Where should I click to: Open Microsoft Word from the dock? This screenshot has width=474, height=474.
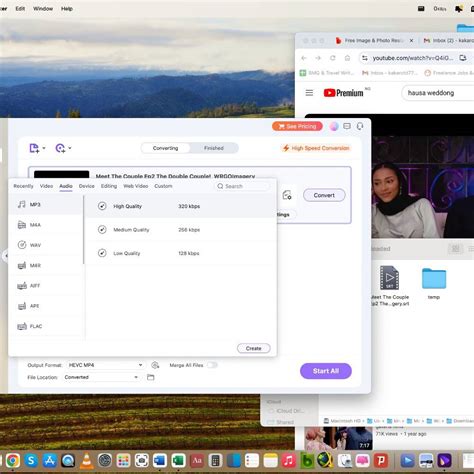(x=160, y=461)
